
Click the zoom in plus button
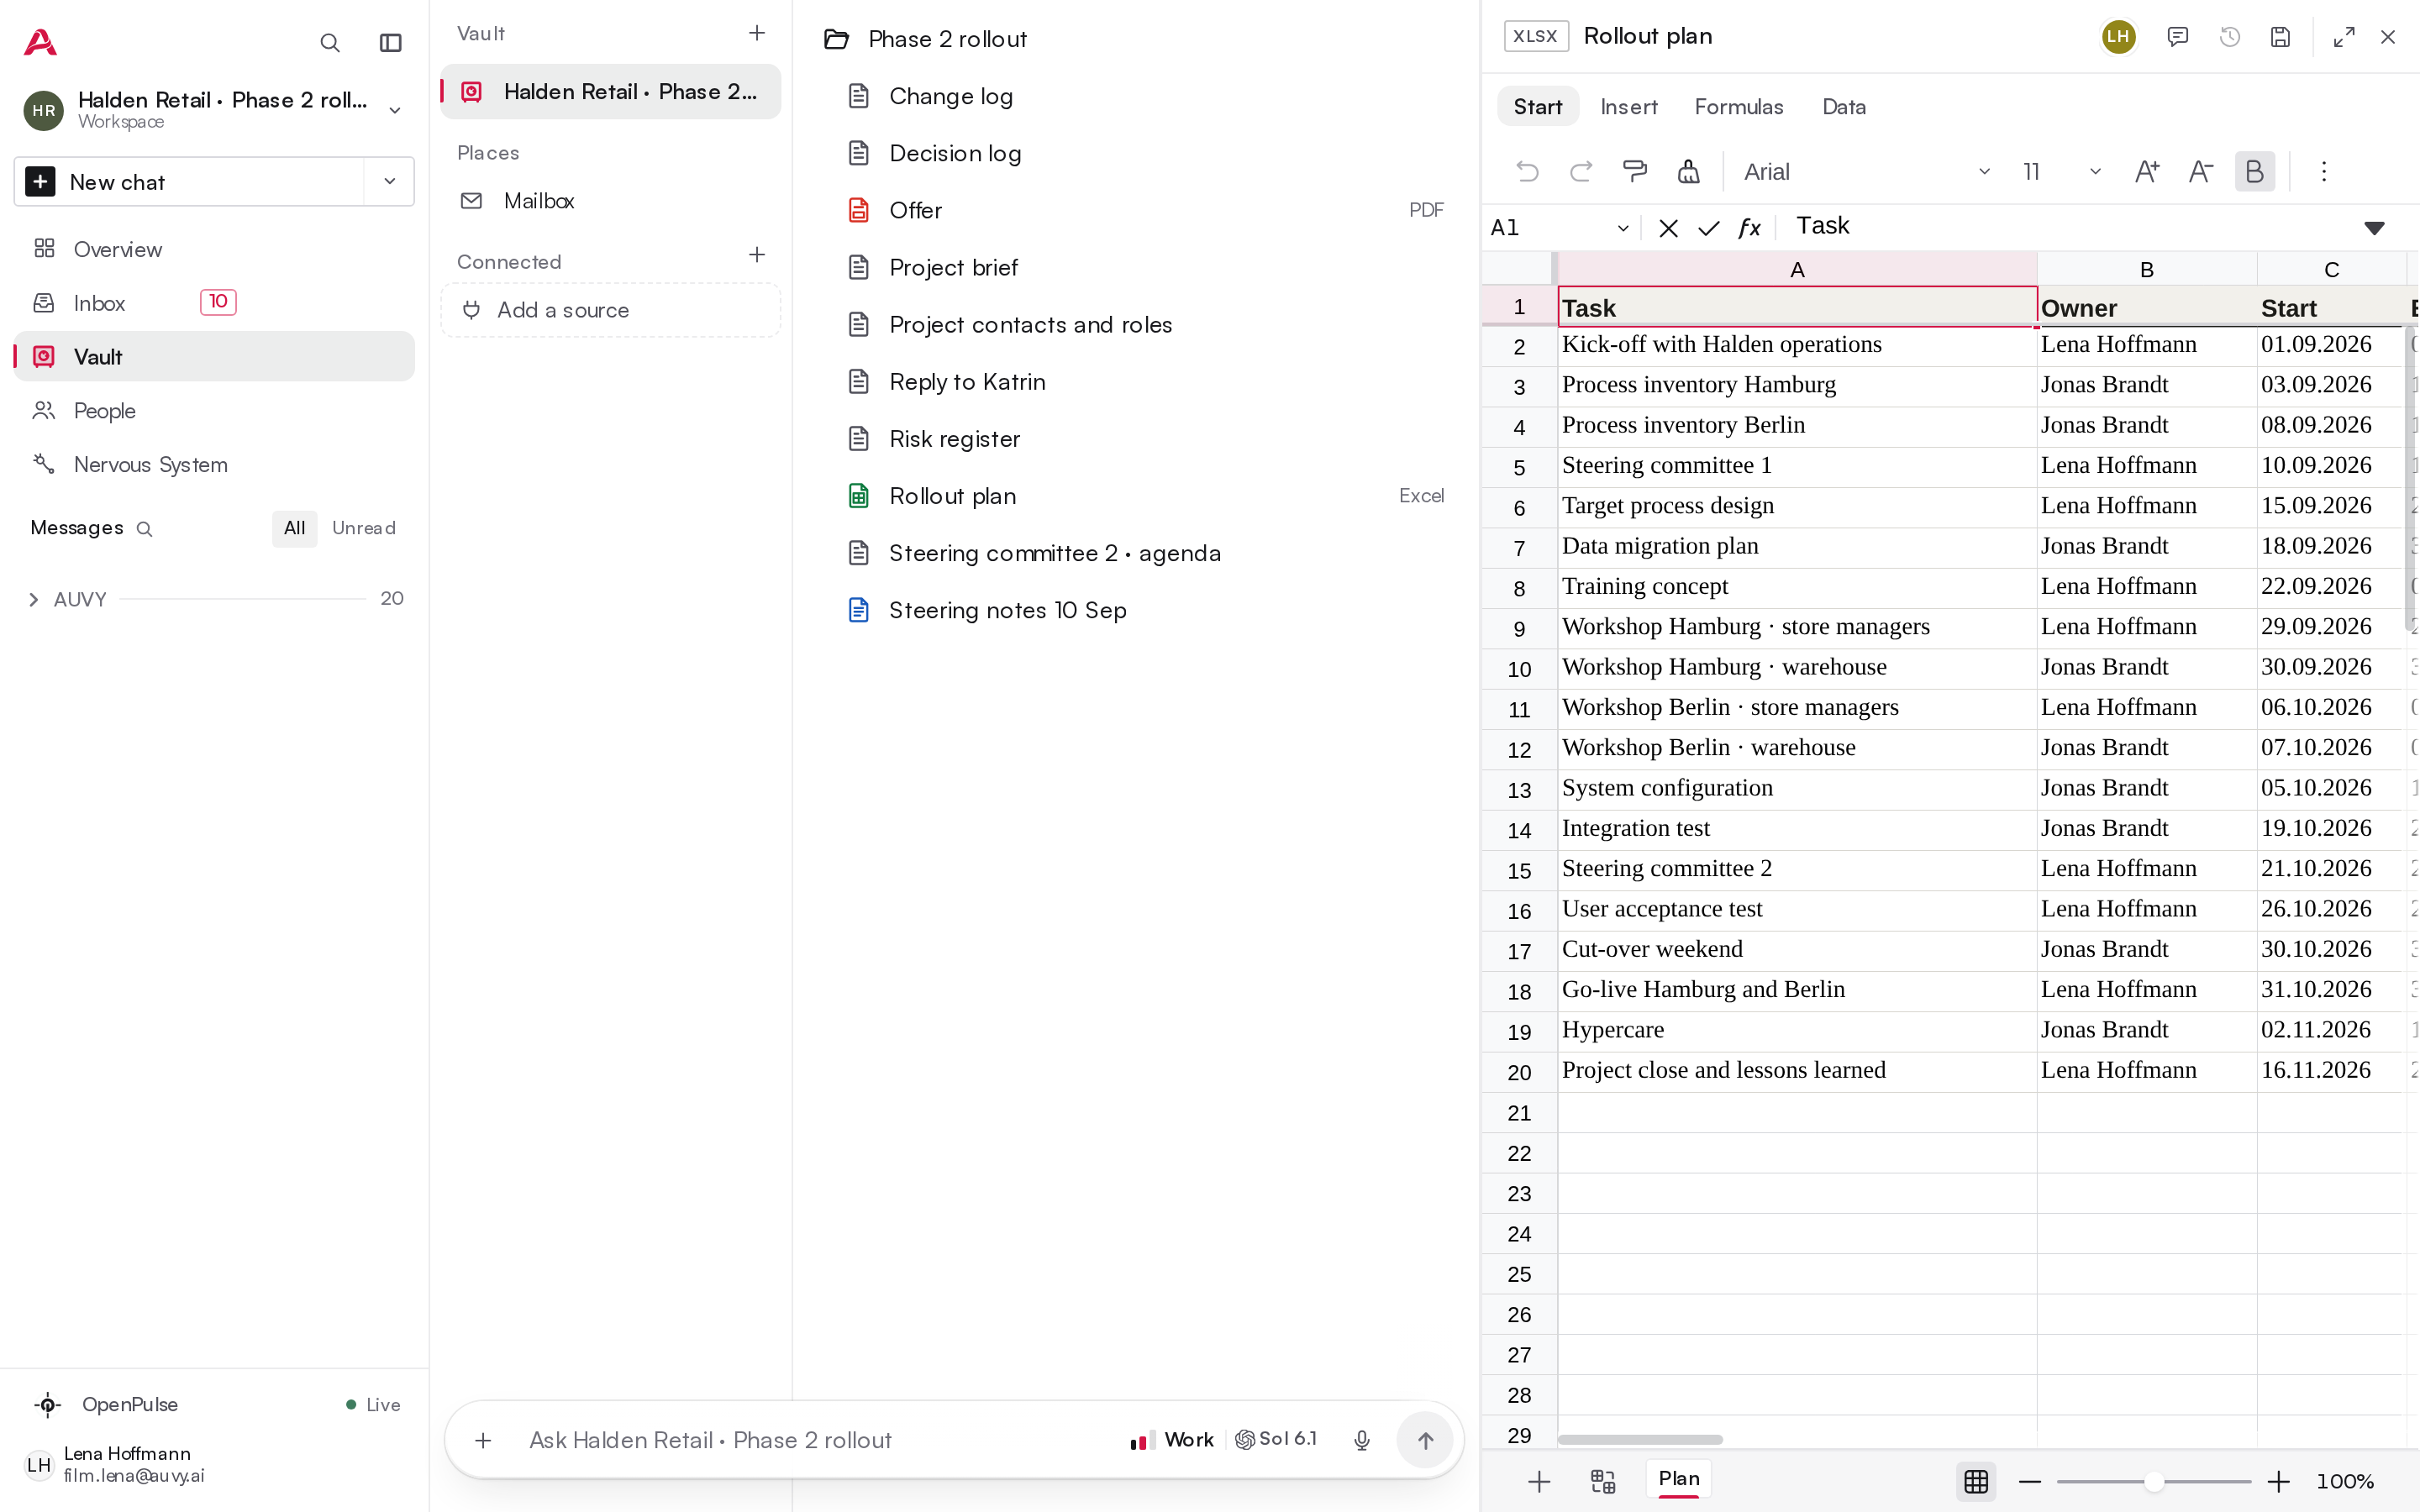(2278, 1481)
